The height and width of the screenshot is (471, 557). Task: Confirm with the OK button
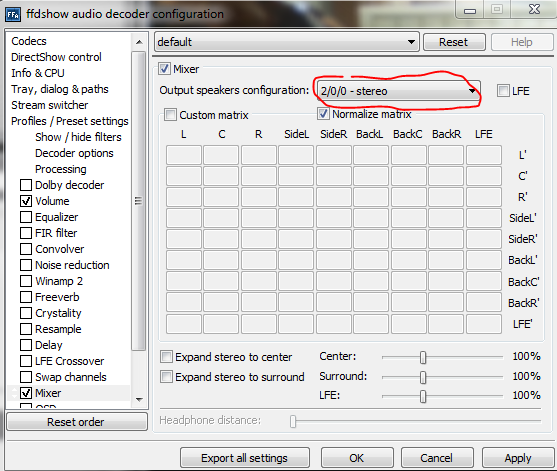[x=357, y=458]
